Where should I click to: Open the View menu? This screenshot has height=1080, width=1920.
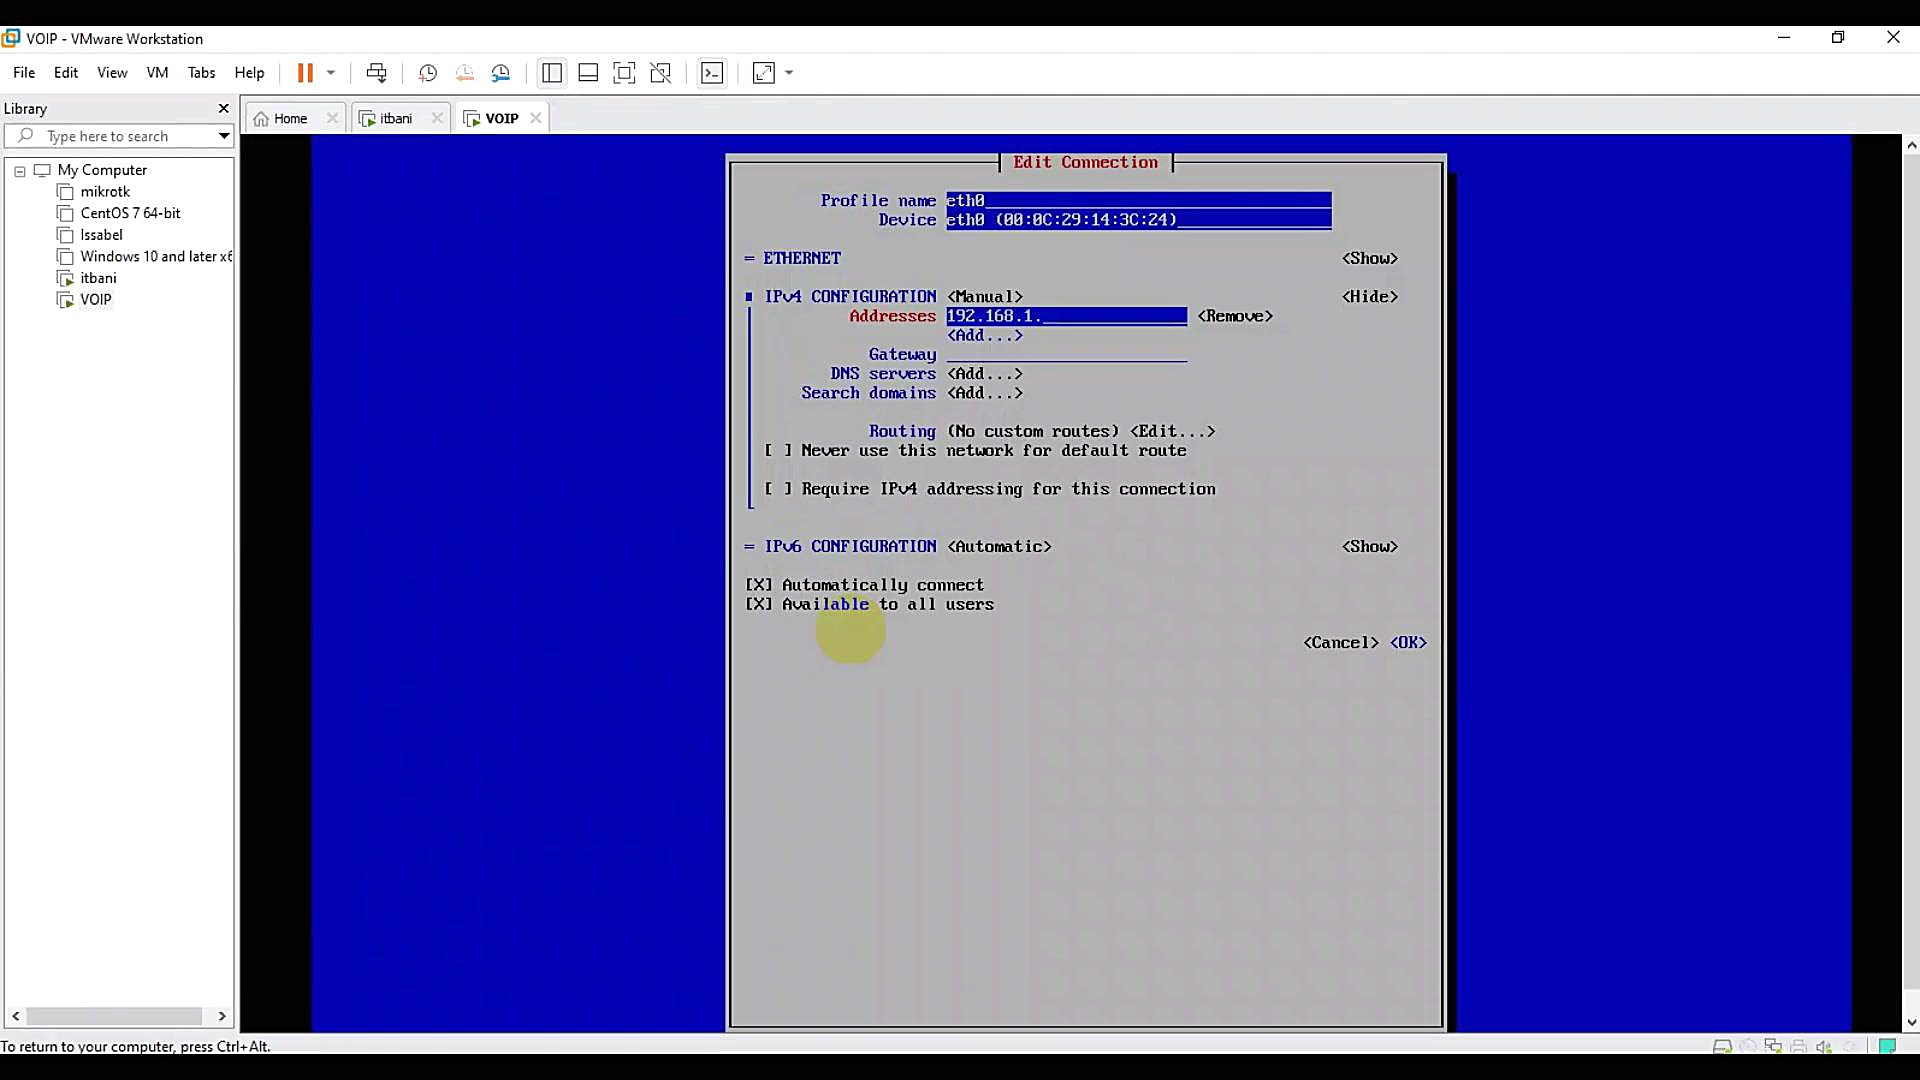[112, 73]
